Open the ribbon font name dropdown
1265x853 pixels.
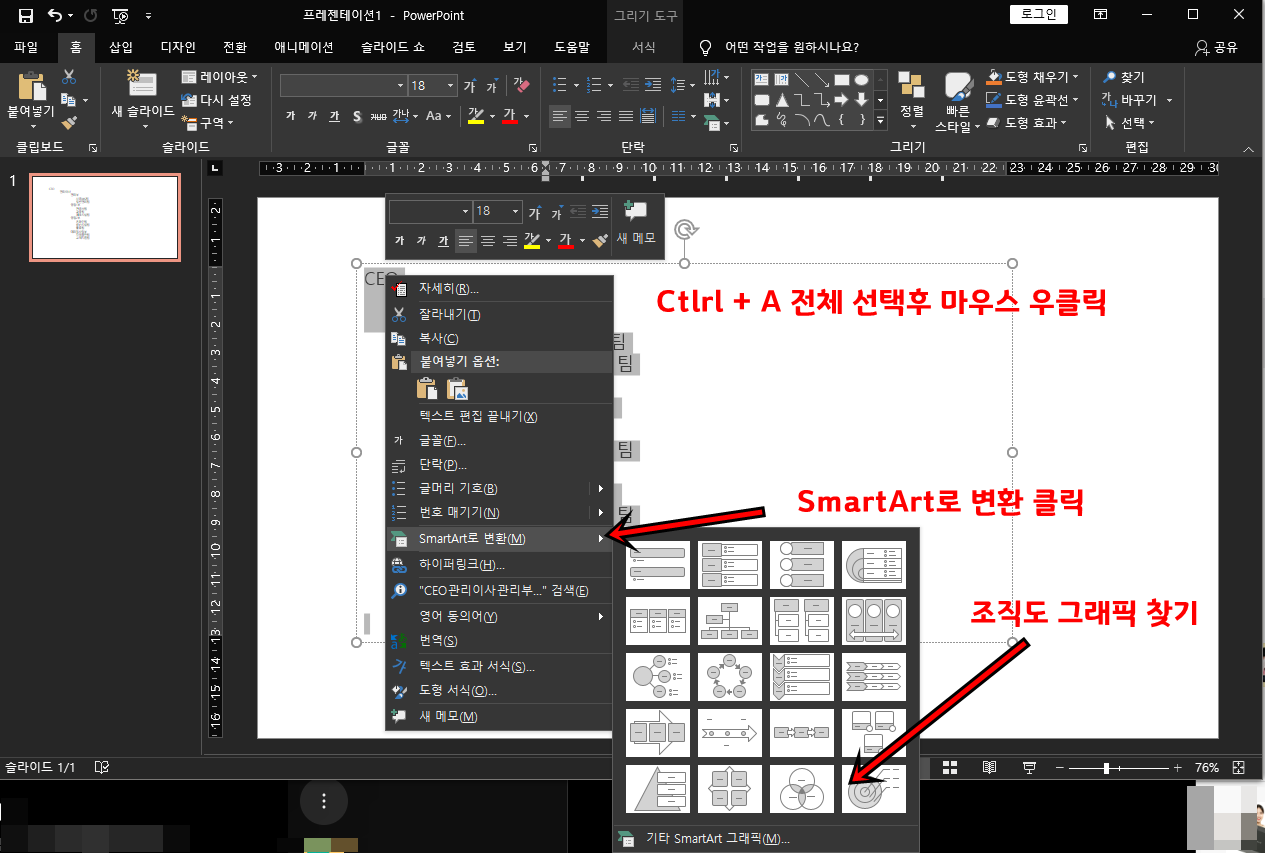point(401,86)
